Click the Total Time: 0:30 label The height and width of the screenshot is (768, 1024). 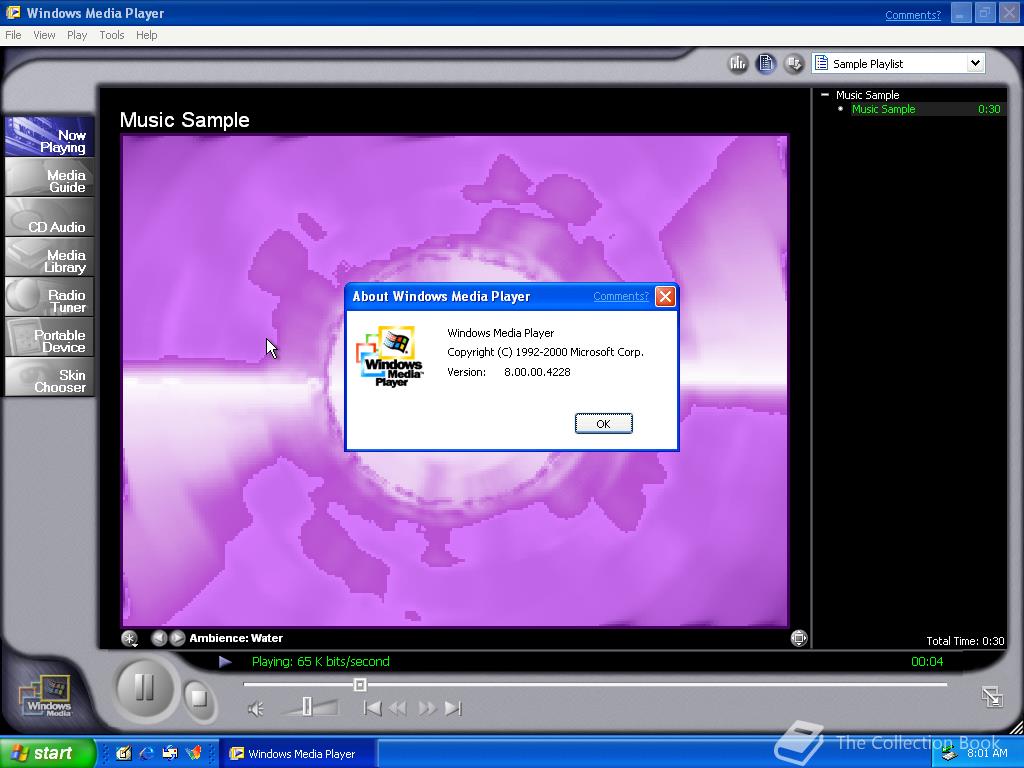coord(965,641)
